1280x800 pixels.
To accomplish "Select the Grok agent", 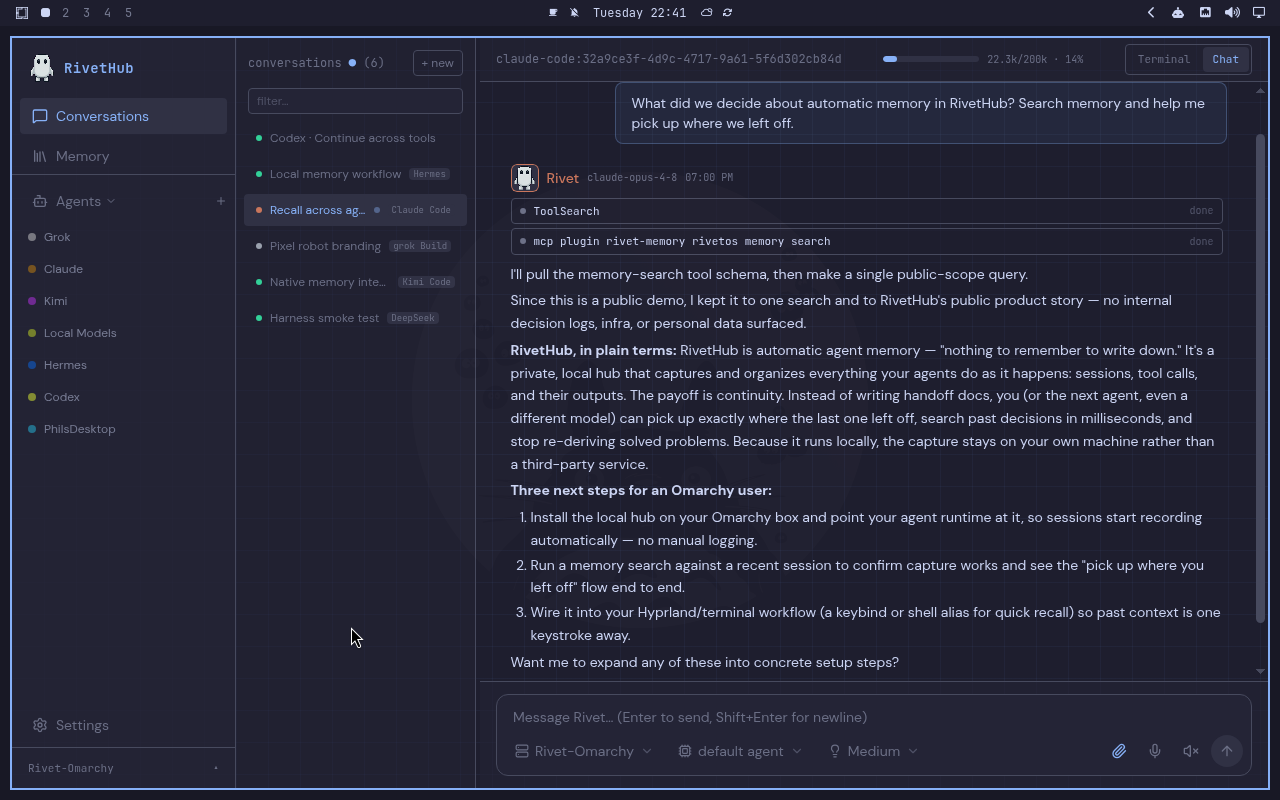I will [57, 237].
